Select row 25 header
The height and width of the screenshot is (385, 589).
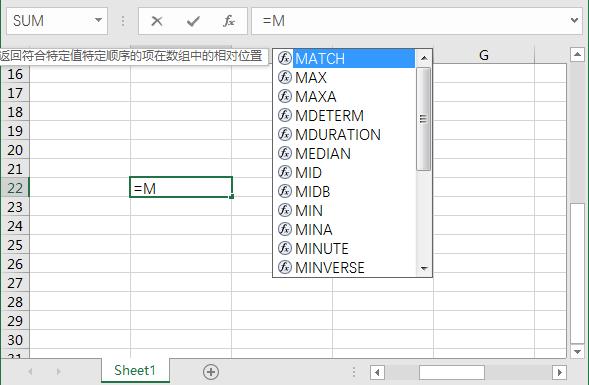point(15,245)
